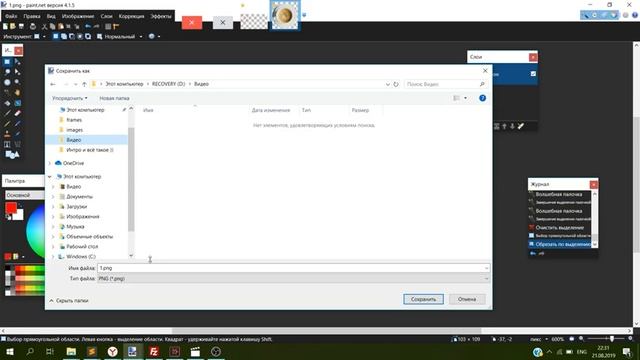Click RECOVERY (D:) in the address path
Screen dimensions: 640x360
coord(168,84)
